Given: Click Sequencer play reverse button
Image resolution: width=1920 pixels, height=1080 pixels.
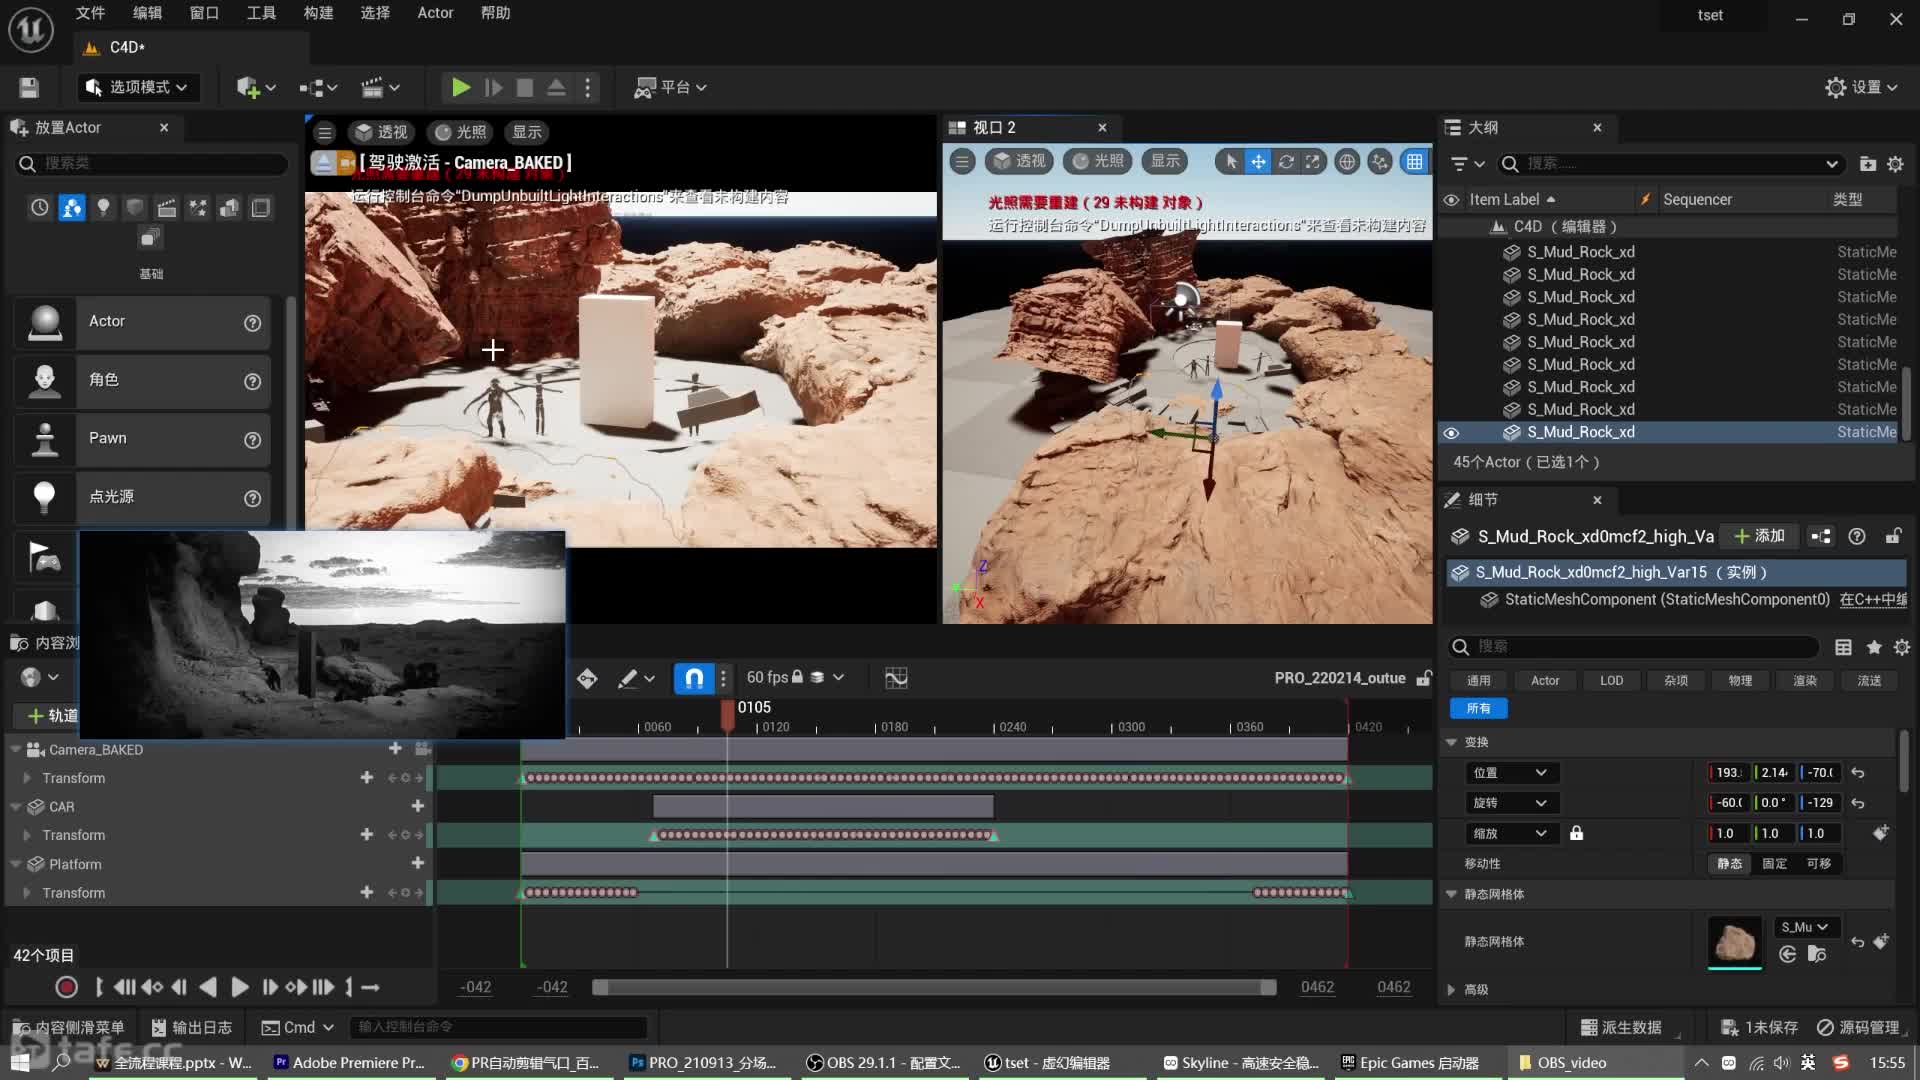Looking at the screenshot, I should [208, 988].
